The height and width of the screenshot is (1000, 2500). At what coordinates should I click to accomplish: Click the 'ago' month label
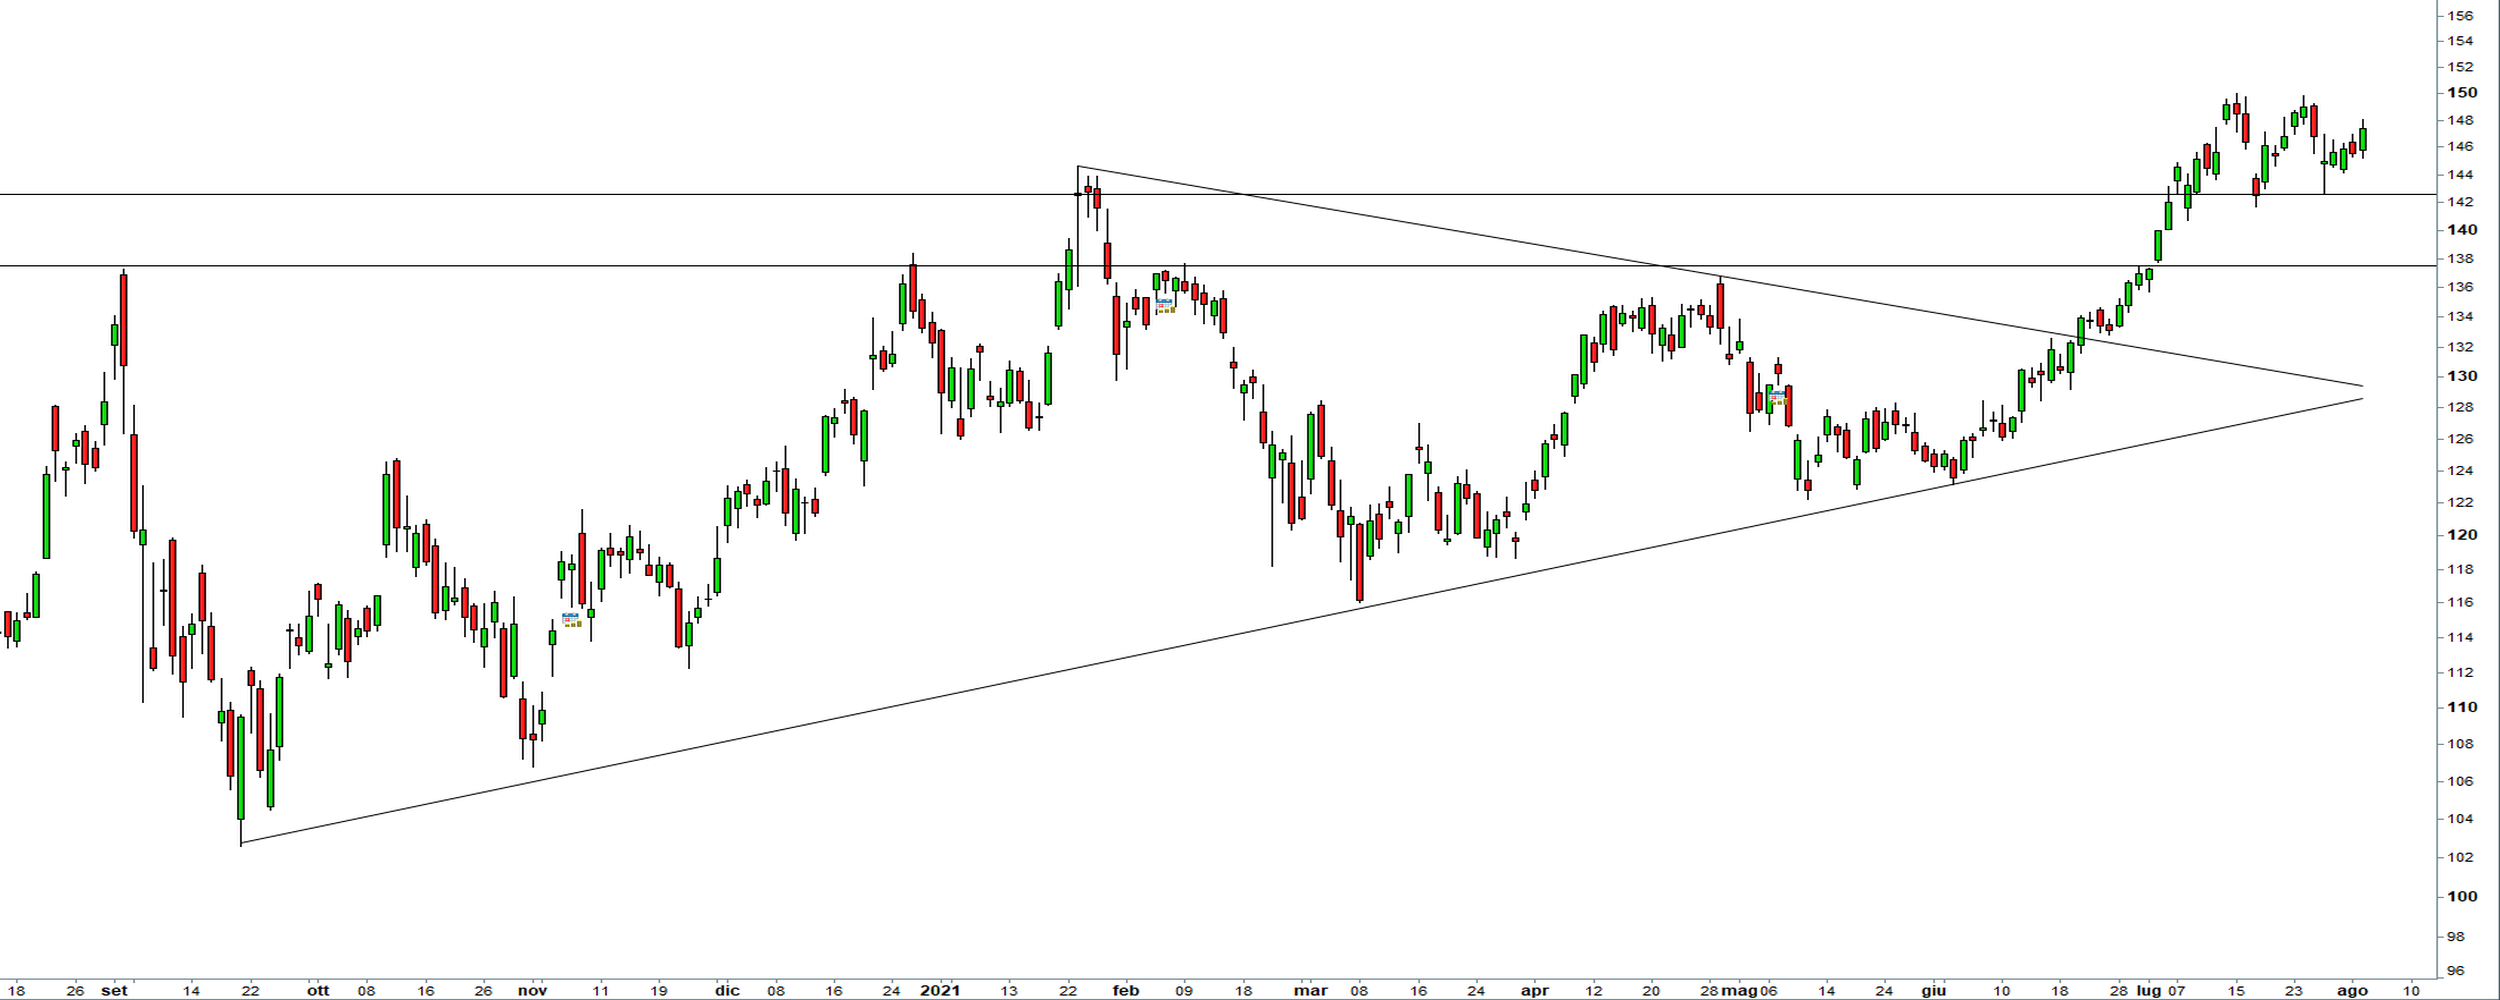click(2352, 990)
